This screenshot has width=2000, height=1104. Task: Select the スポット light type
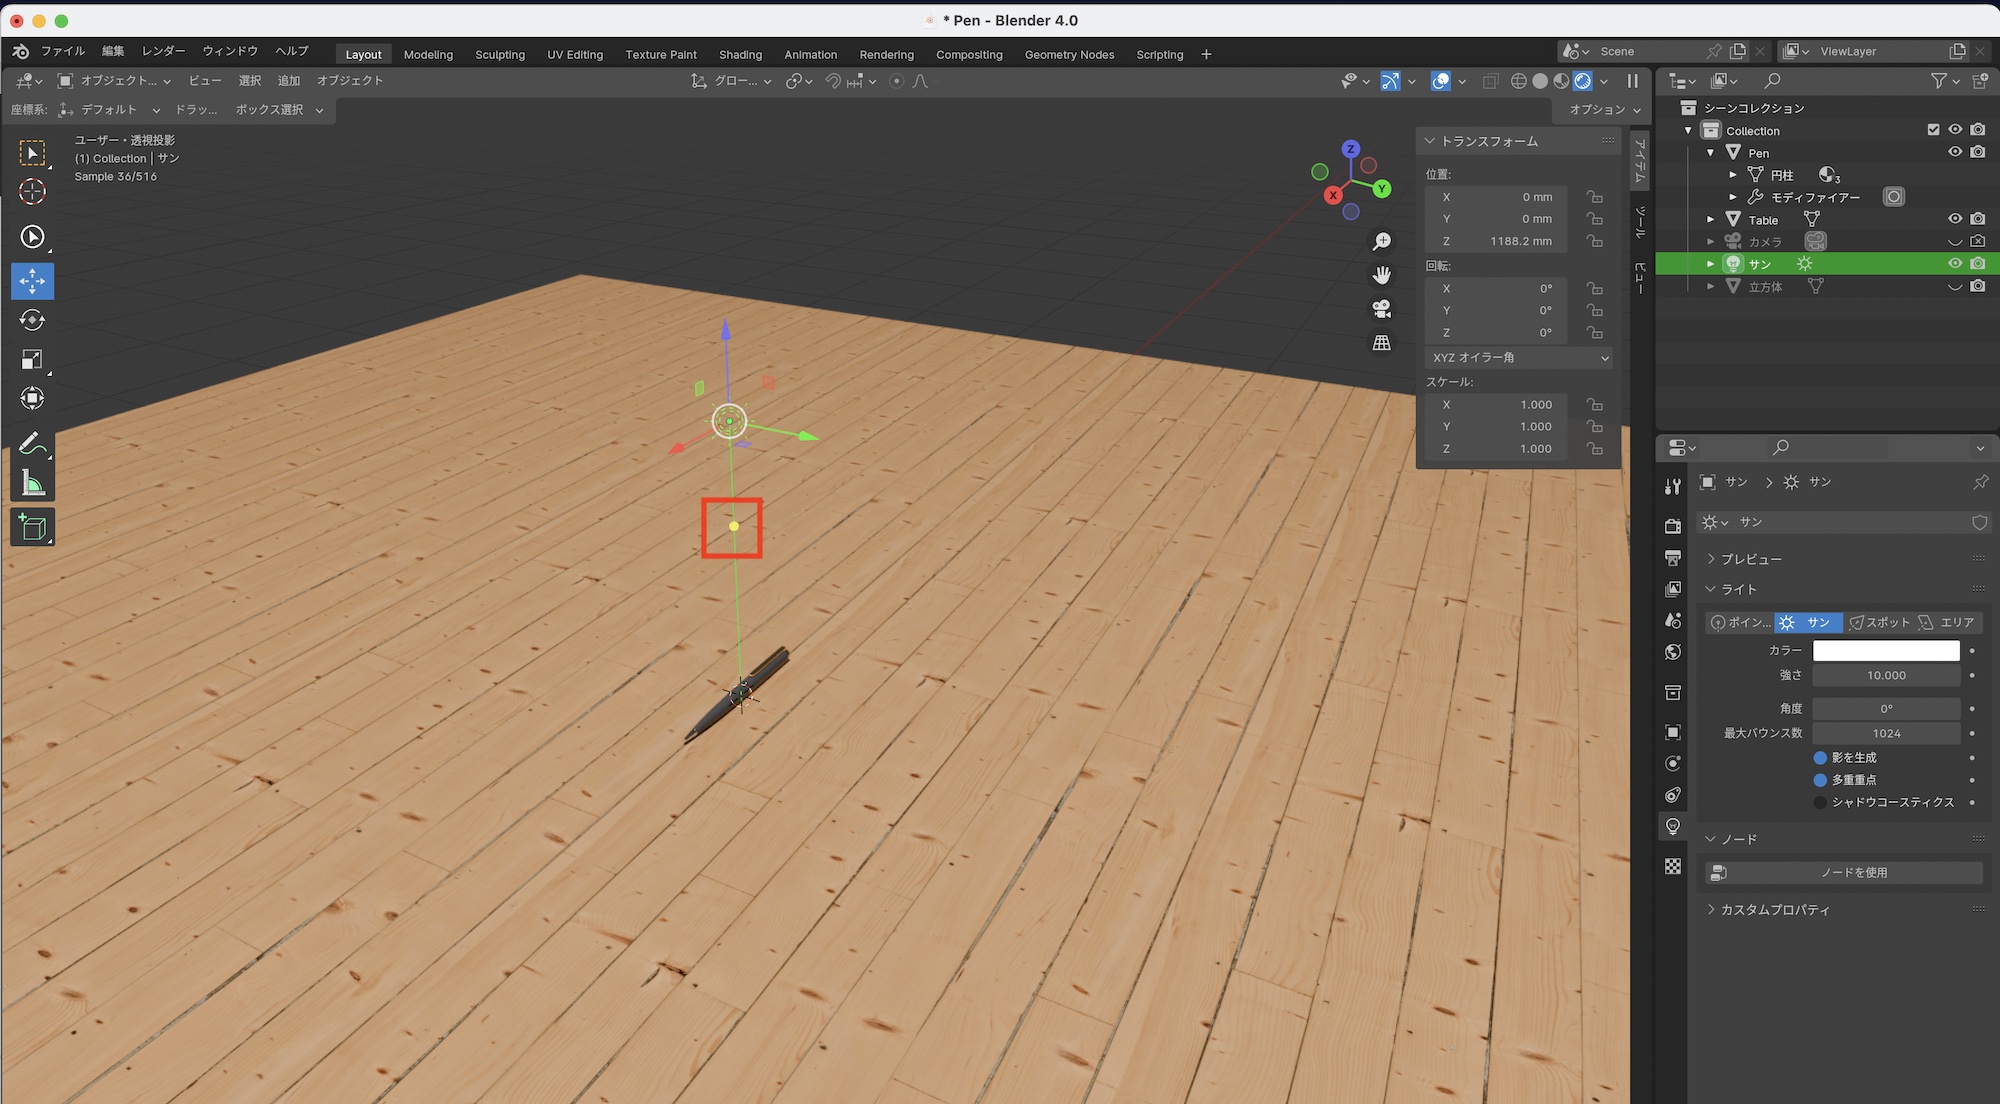pyautogui.click(x=1879, y=622)
